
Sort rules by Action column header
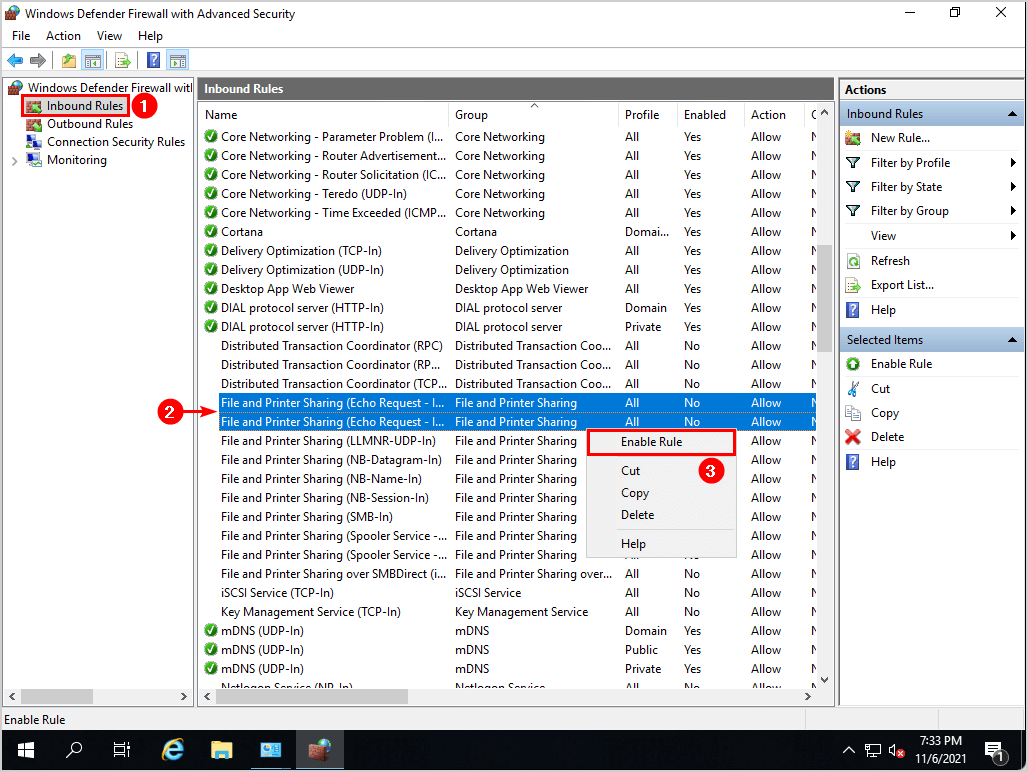[774, 115]
